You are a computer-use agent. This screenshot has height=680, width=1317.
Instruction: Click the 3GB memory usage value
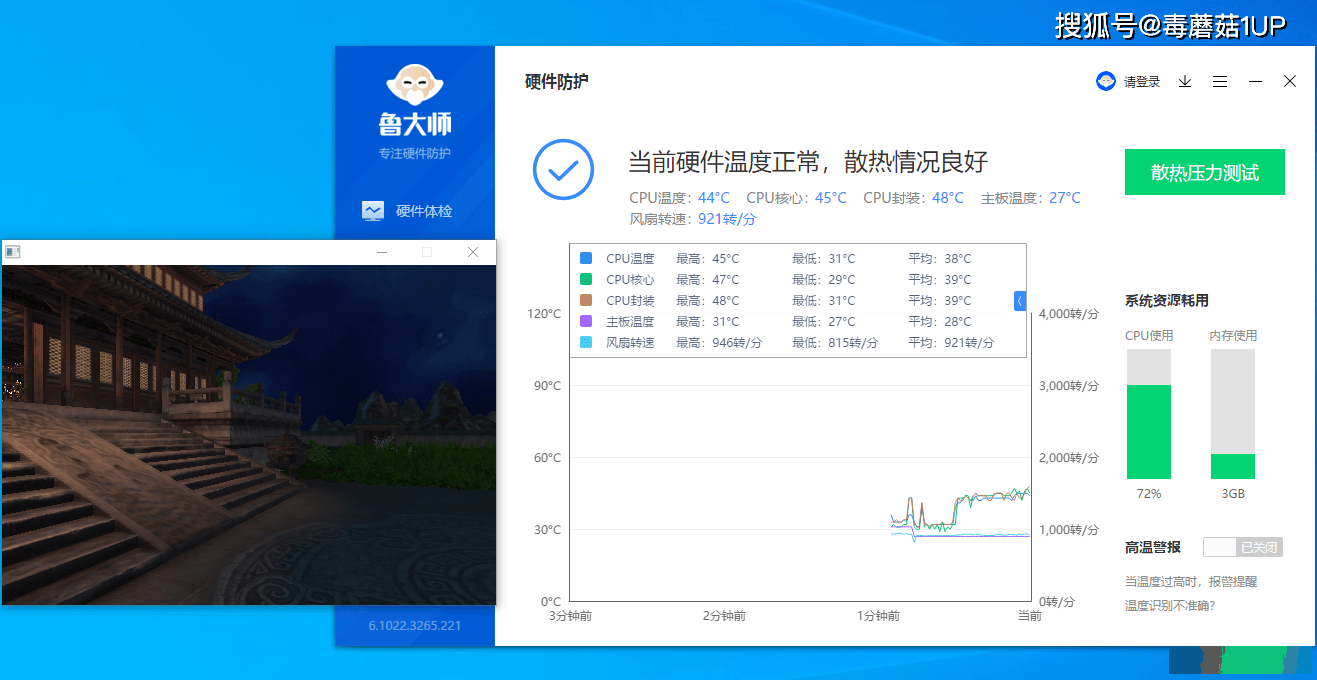pyautogui.click(x=1233, y=494)
